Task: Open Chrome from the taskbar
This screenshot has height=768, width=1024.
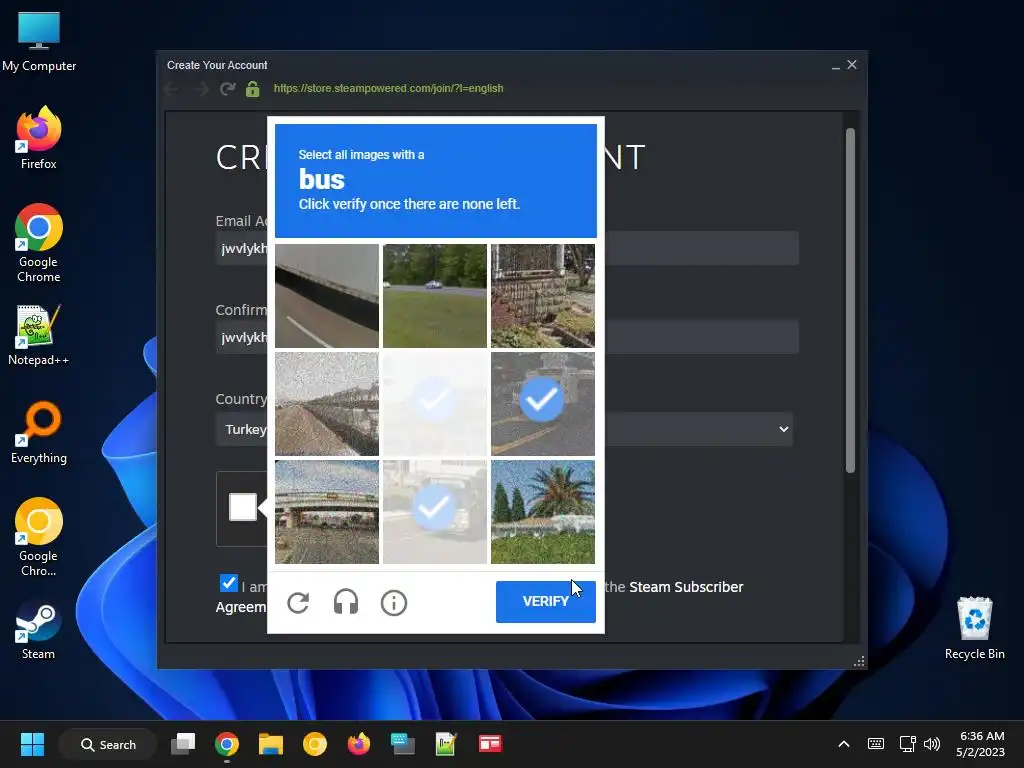Action: [227, 744]
